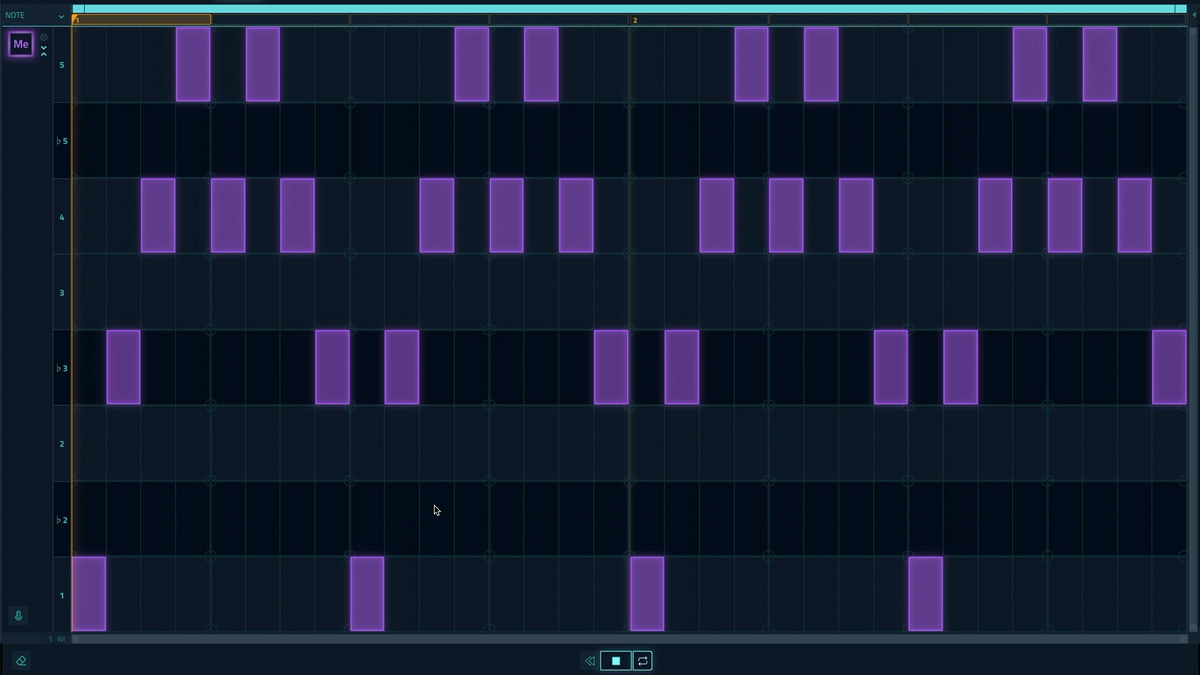Click the cyan overview zoom bar at top
1200x675 pixels.
click(x=628, y=8)
